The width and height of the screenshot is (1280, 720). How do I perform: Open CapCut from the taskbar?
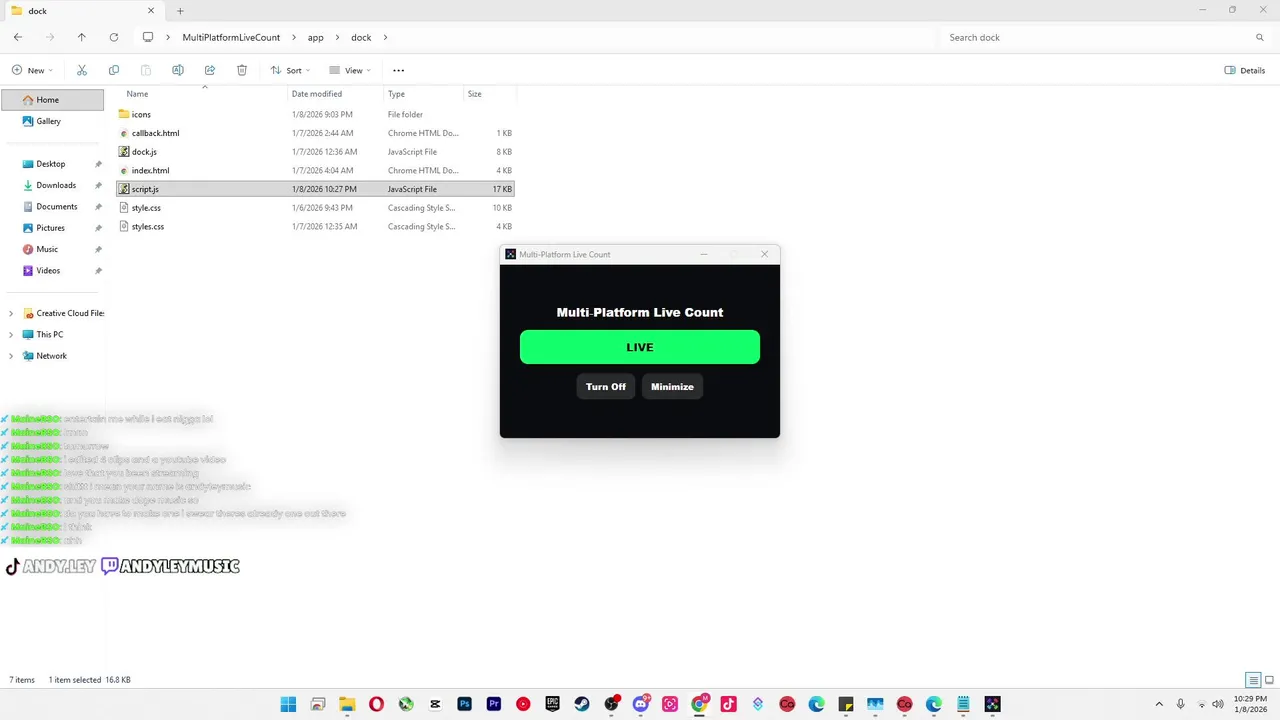[435, 704]
